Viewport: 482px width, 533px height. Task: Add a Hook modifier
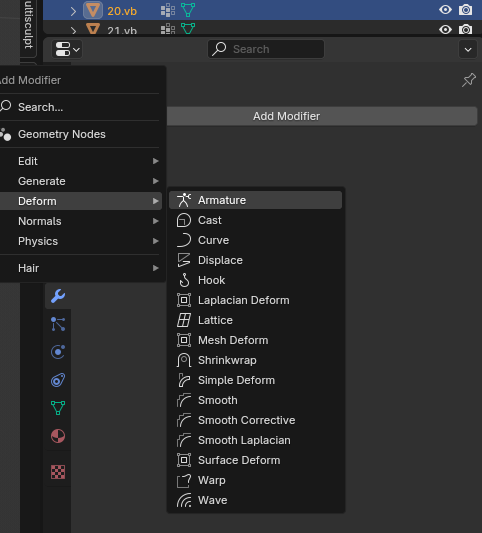(x=256, y=280)
